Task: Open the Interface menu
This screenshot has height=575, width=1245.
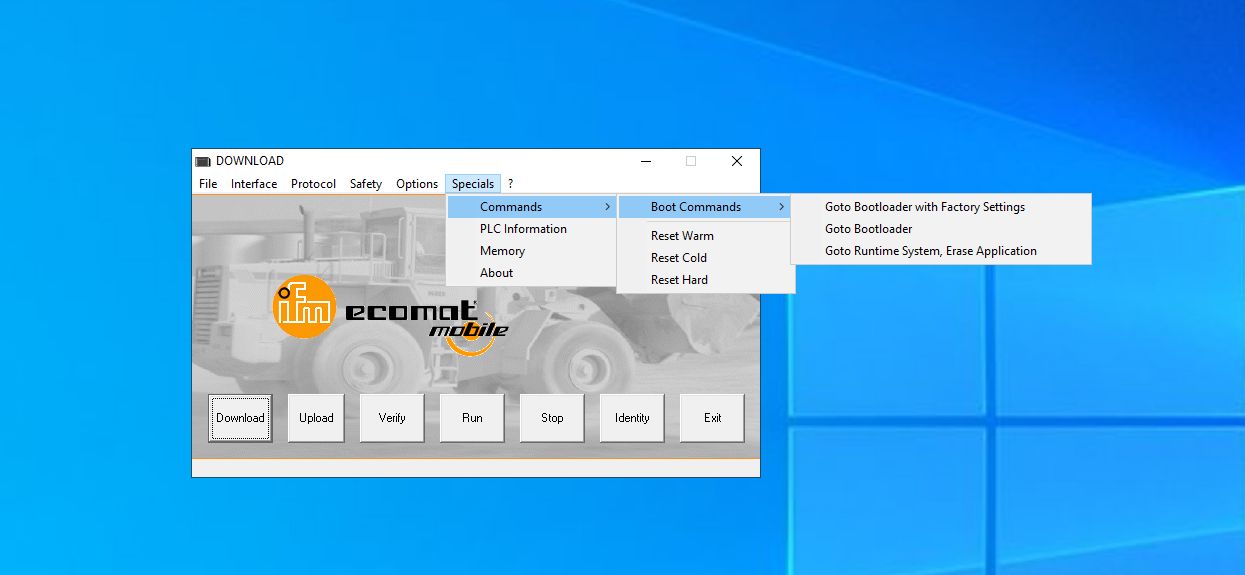Action: coord(254,184)
